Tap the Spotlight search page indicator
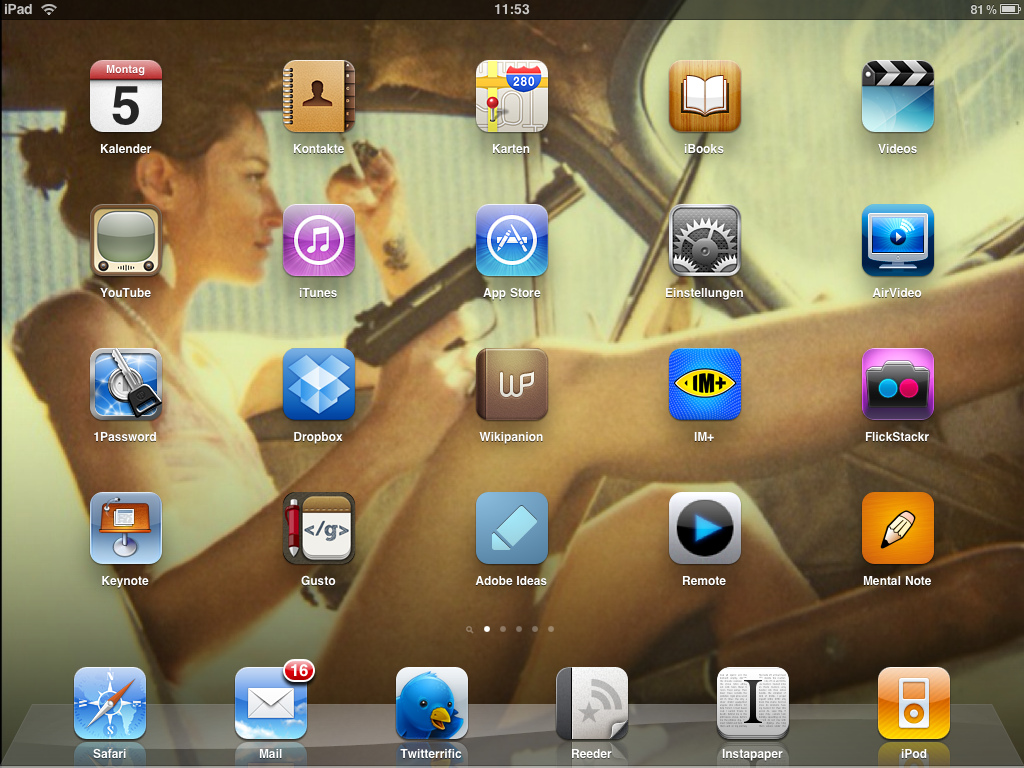 (469, 630)
